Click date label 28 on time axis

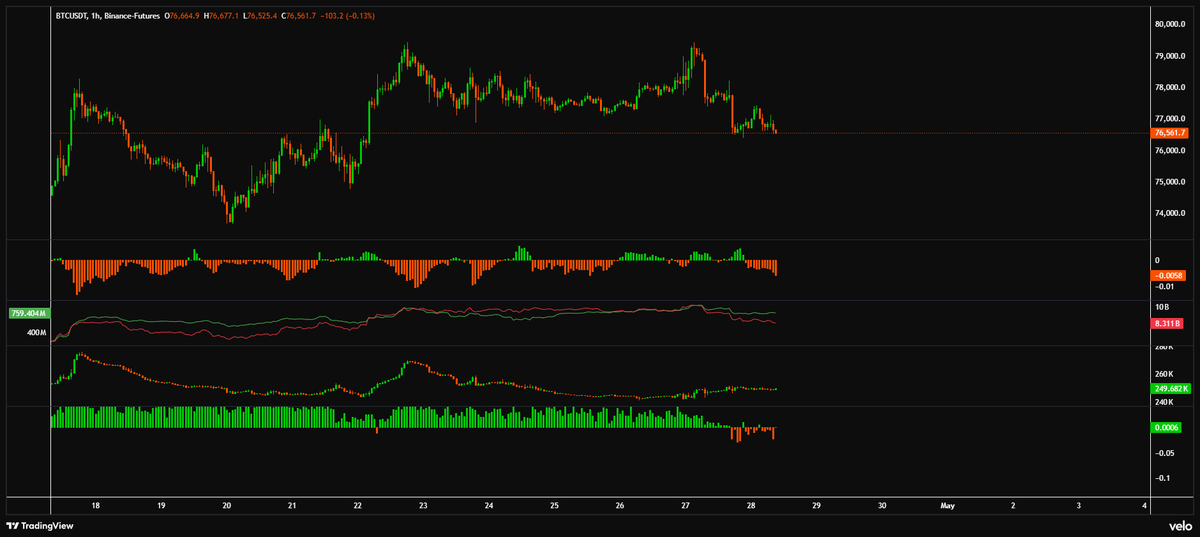pos(751,506)
